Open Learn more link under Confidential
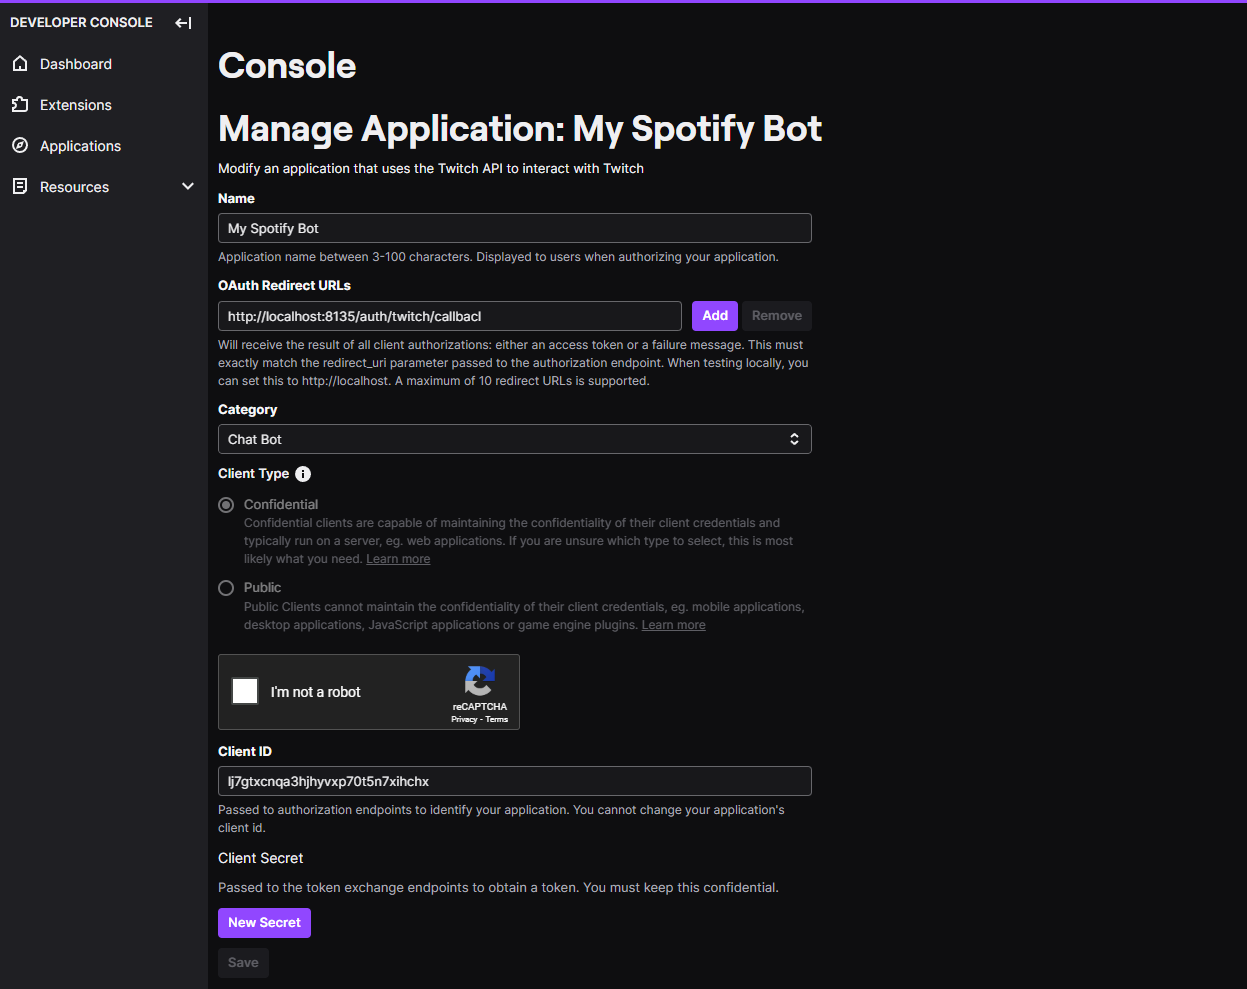The height and width of the screenshot is (989, 1247). 398,559
